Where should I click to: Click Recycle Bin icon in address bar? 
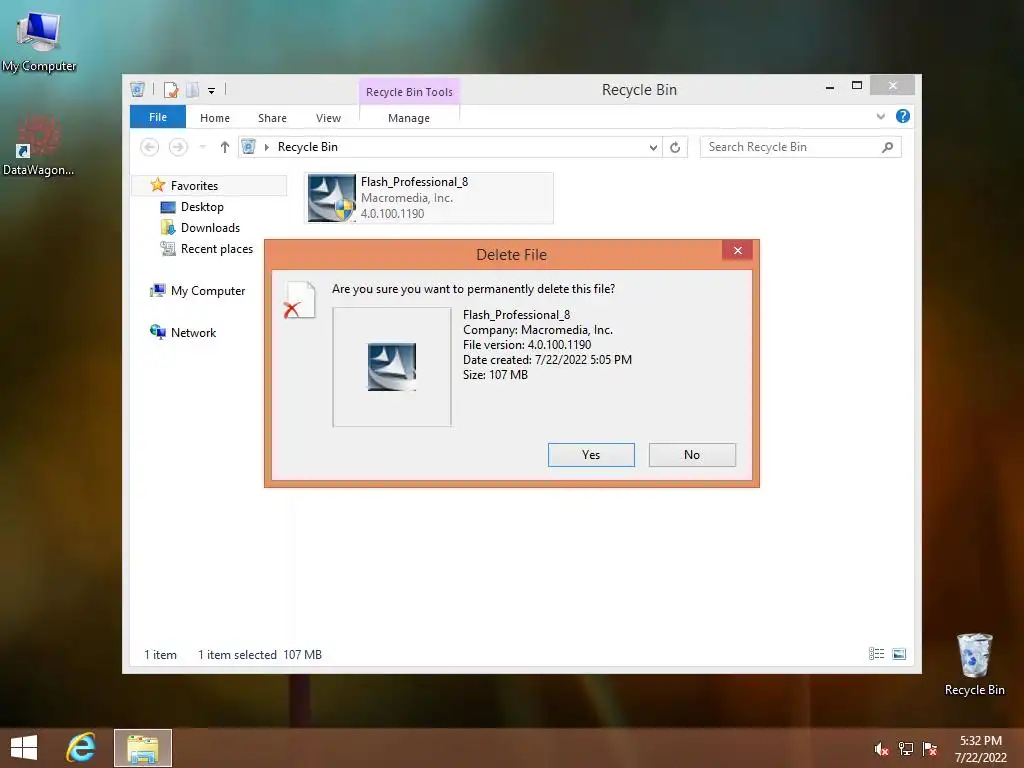pyautogui.click(x=248, y=147)
